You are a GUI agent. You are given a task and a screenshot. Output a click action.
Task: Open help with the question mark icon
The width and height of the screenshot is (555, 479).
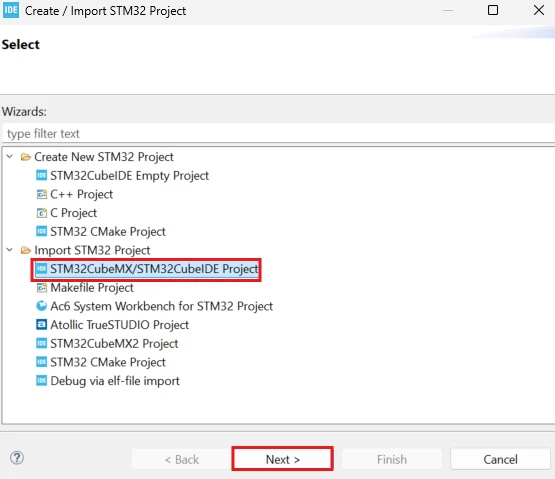click(17, 458)
